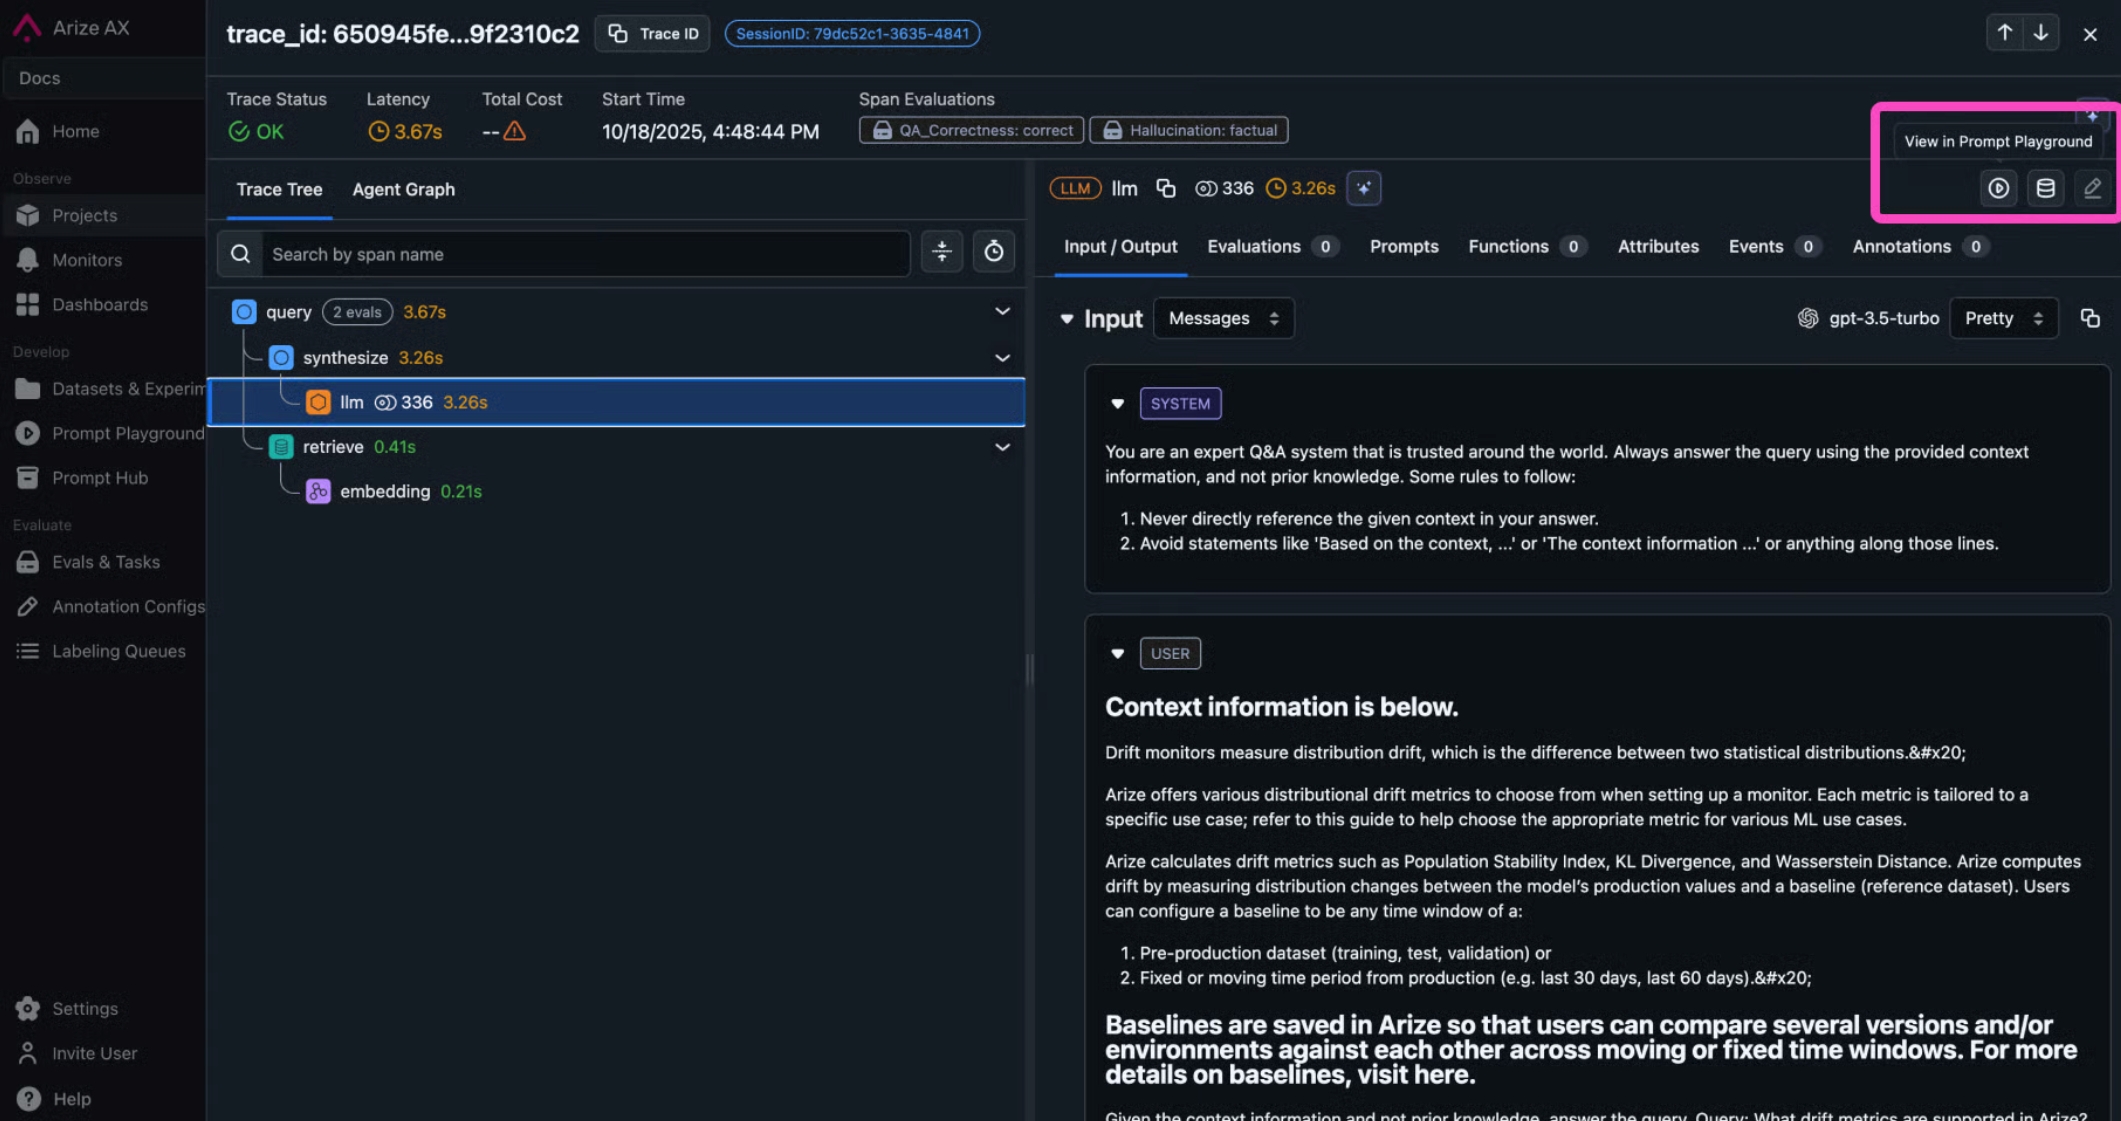Viewport: 2121px width, 1121px height.
Task: Collapse the query span chevron
Action: (1001, 312)
